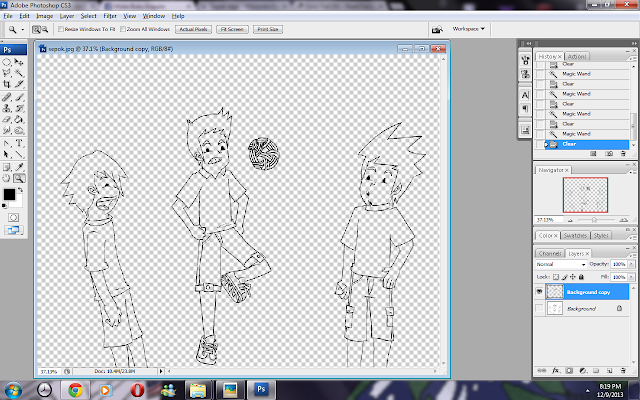Delete the current history state
The width and height of the screenshot is (640, 400).
point(623,154)
